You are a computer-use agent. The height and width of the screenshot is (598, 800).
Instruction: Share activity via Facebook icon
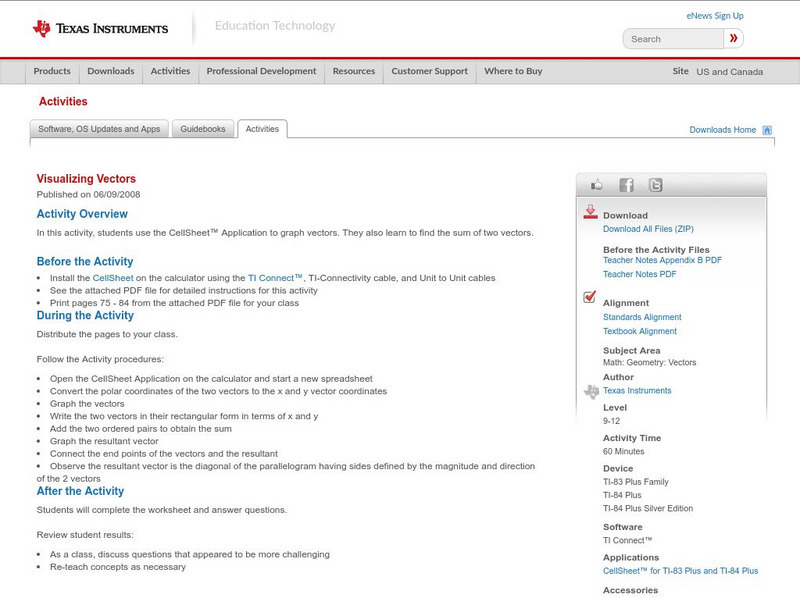click(x=627, y=185)
